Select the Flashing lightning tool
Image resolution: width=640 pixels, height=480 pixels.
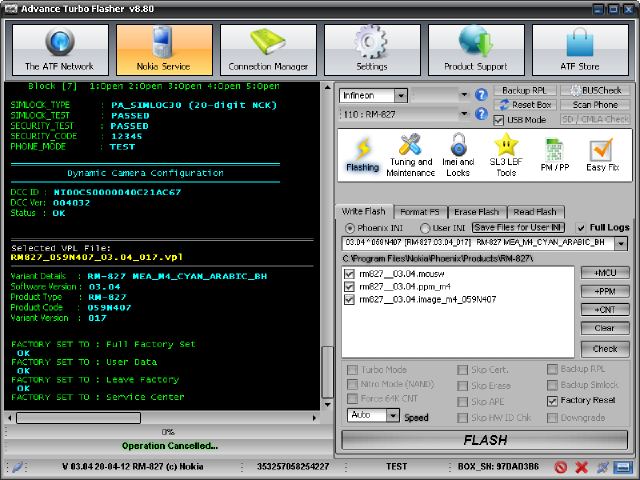pos(362,155)
